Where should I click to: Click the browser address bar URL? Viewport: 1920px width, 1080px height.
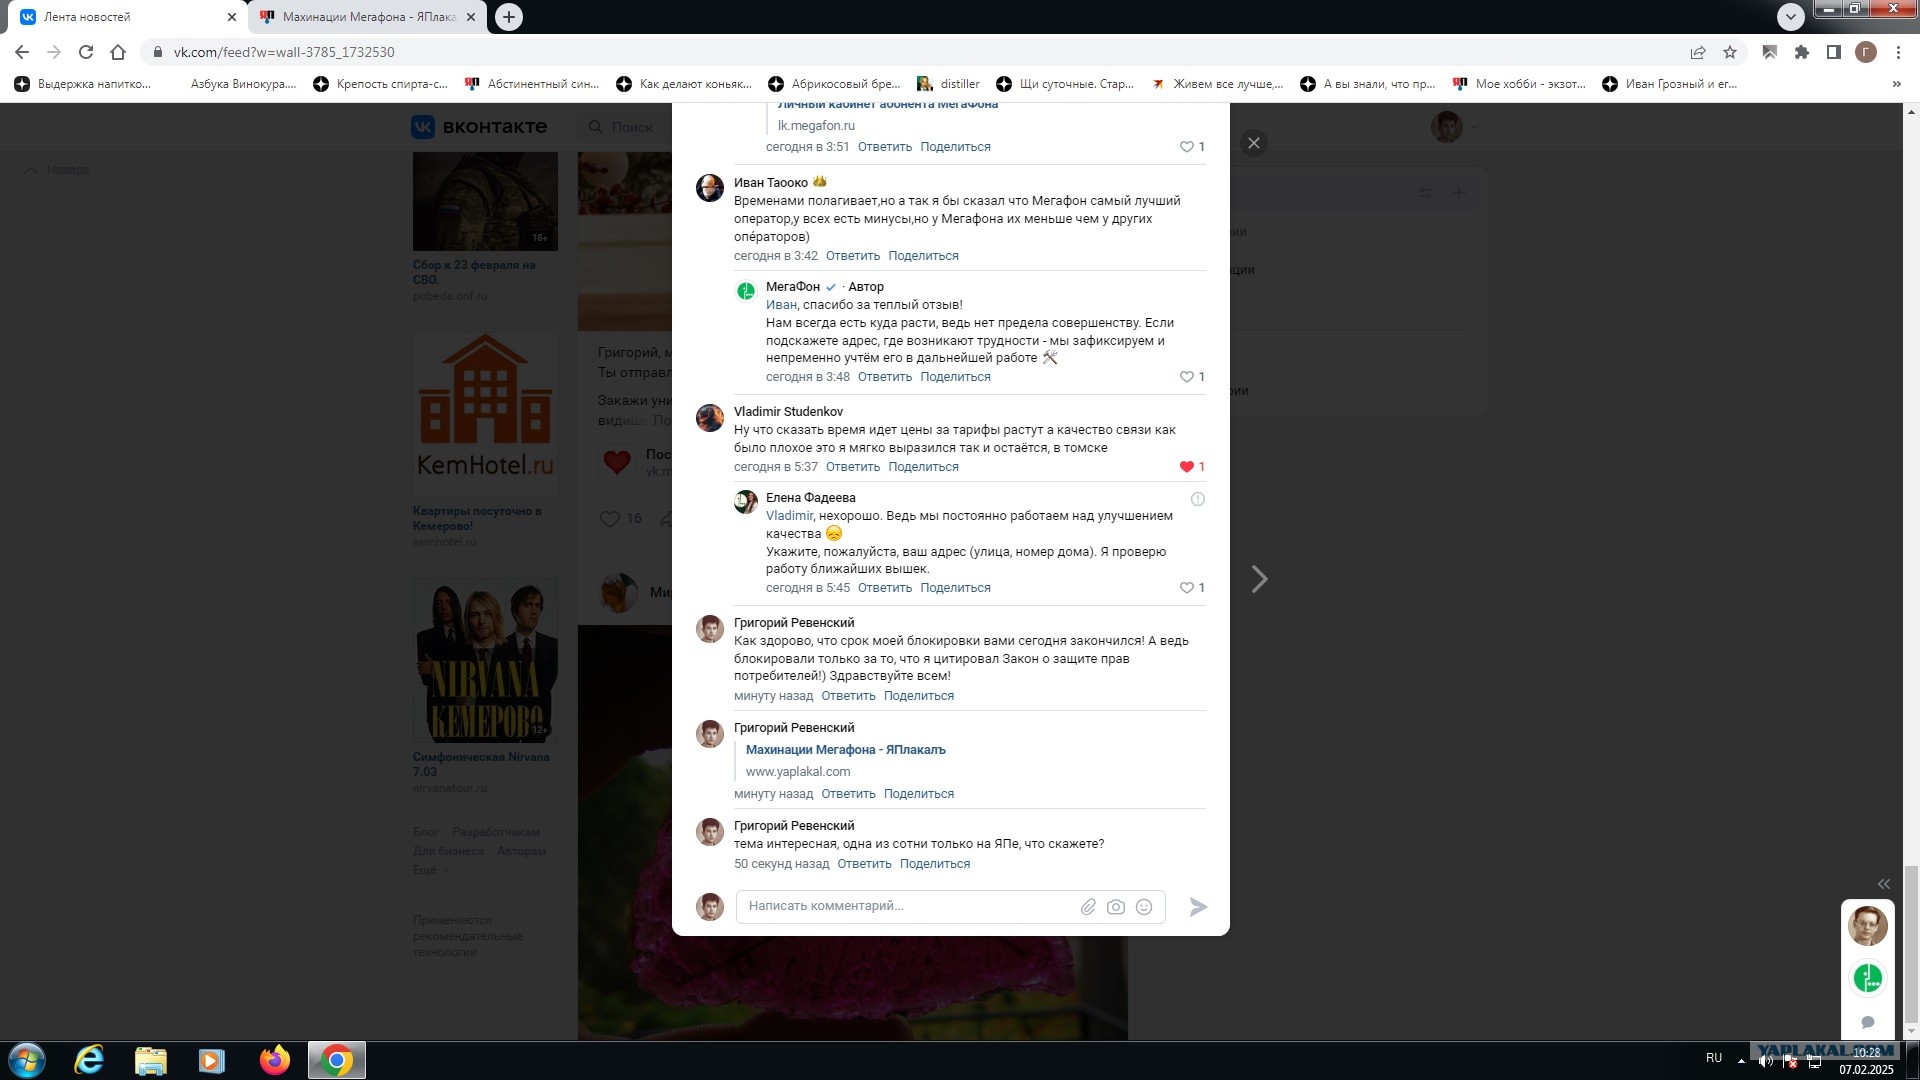tap(284, 52)
